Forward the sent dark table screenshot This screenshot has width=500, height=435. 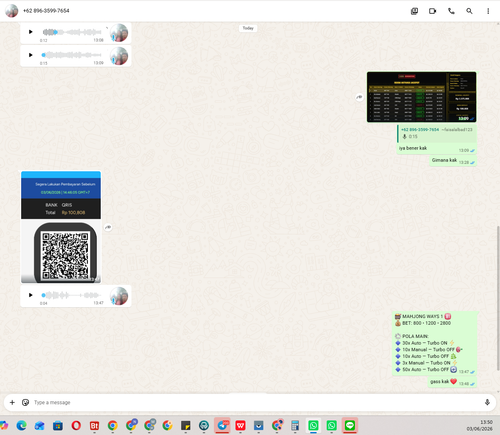point(359,97)
